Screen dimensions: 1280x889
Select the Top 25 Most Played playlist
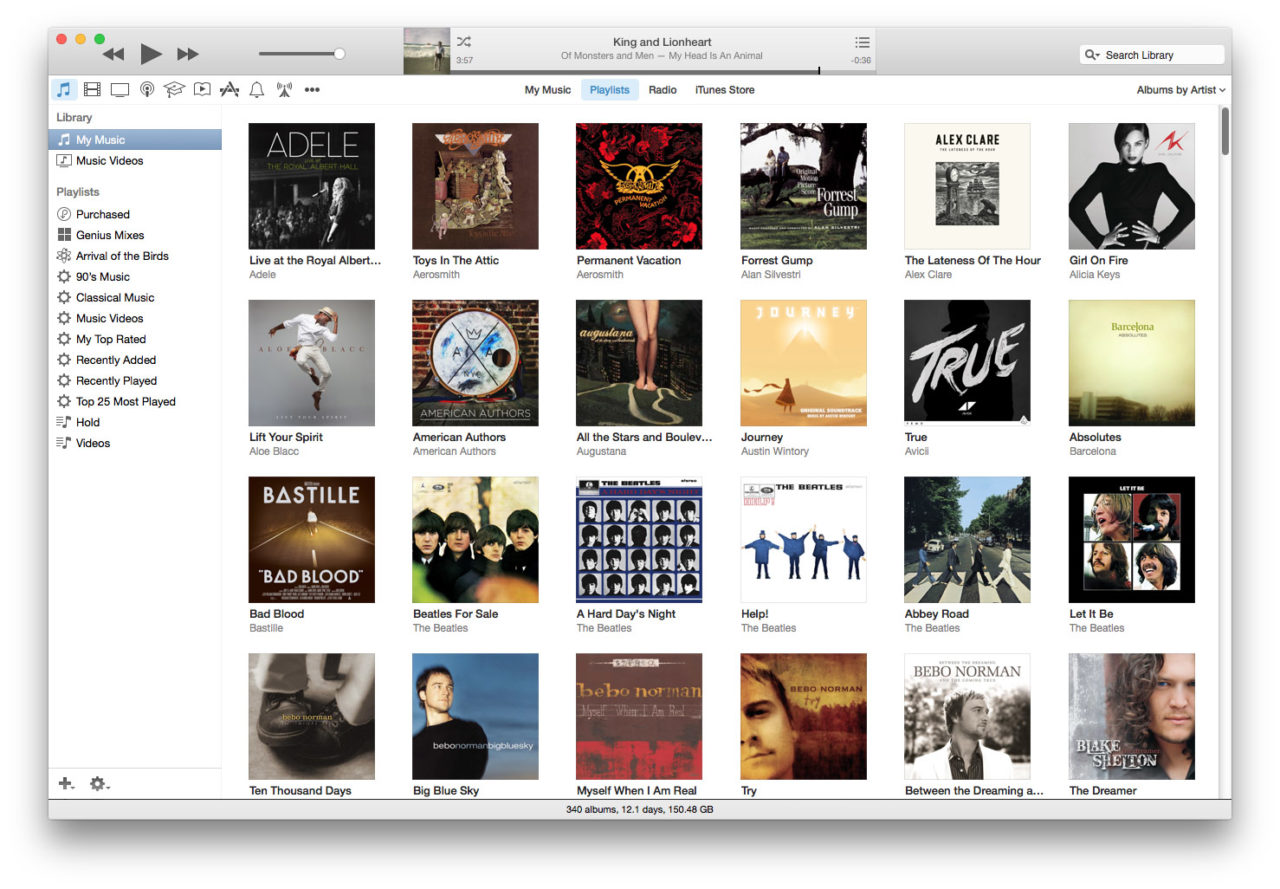[x=125, y=401]
